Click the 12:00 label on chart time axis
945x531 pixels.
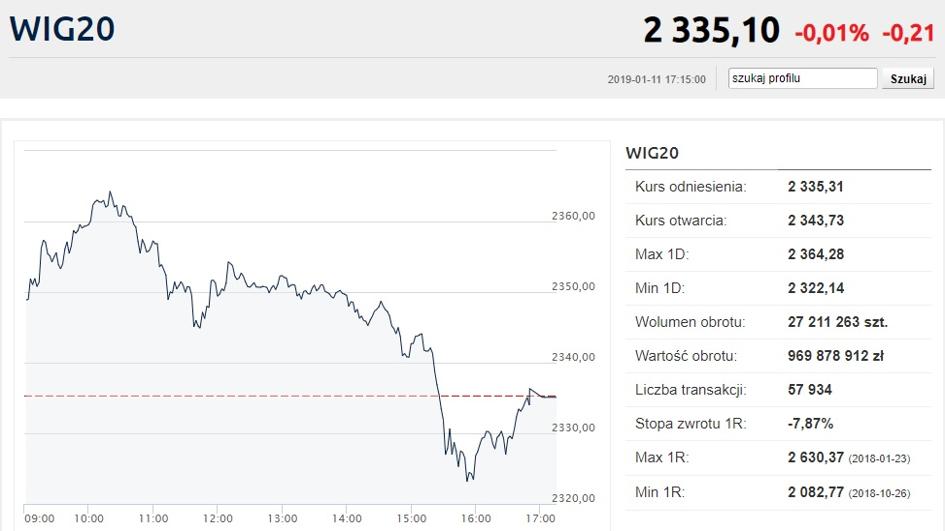point(218,518)
